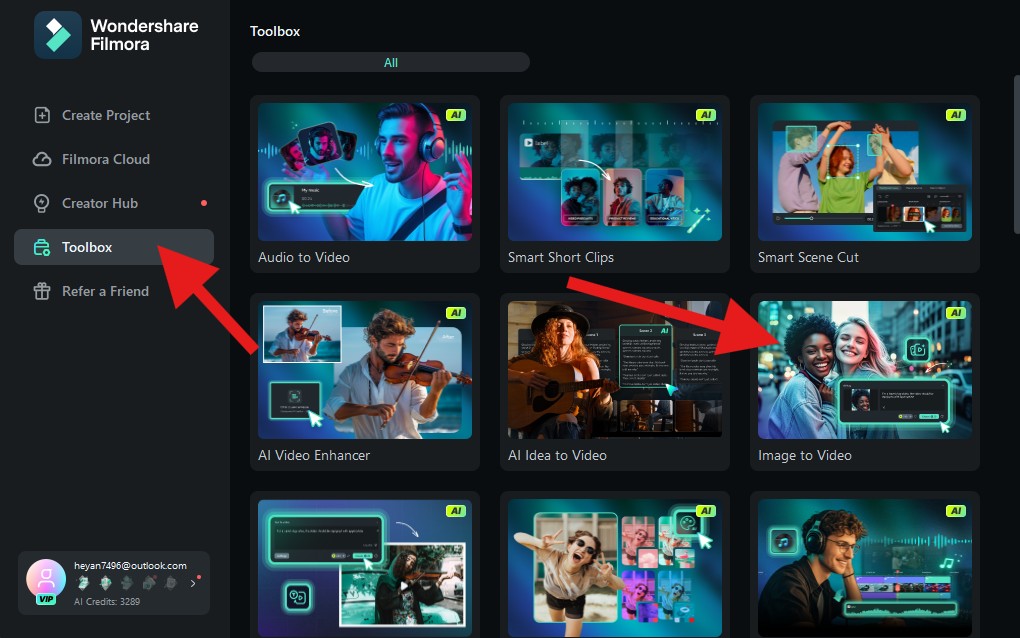
Task: Open the bottom-row text prompt to video thumbnail
Action: tap(365, 568)
